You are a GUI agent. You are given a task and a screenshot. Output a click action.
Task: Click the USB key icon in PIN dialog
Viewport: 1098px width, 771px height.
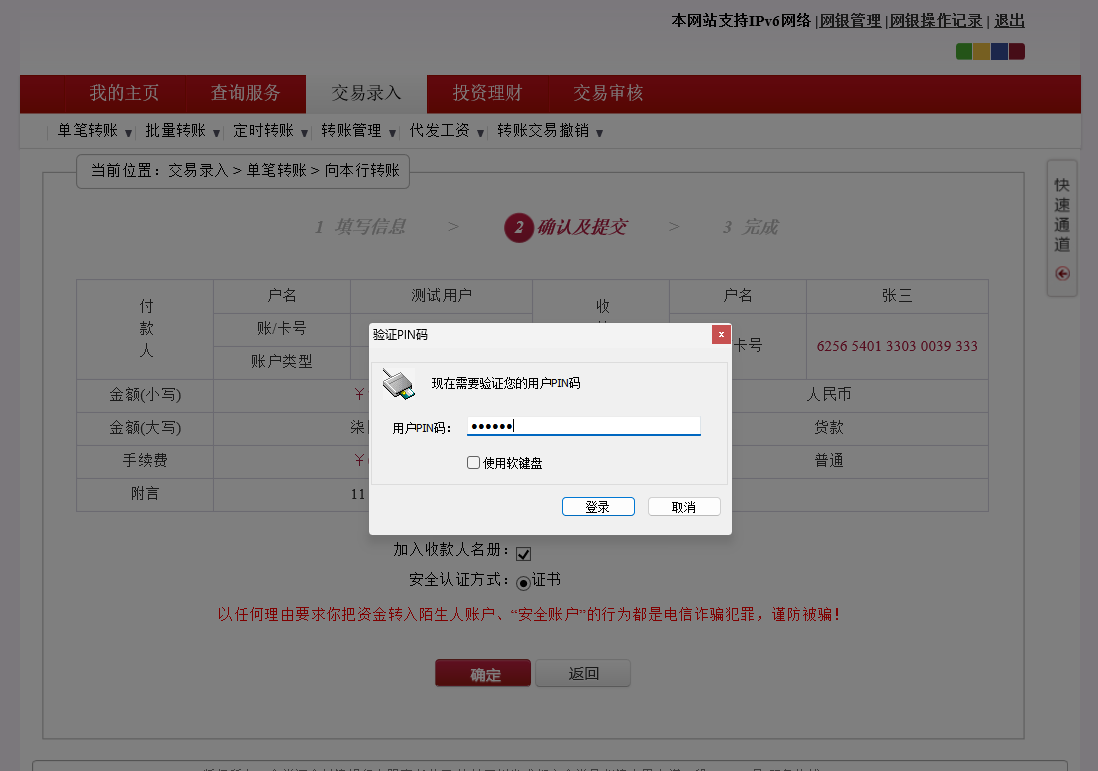click(398, 383)
